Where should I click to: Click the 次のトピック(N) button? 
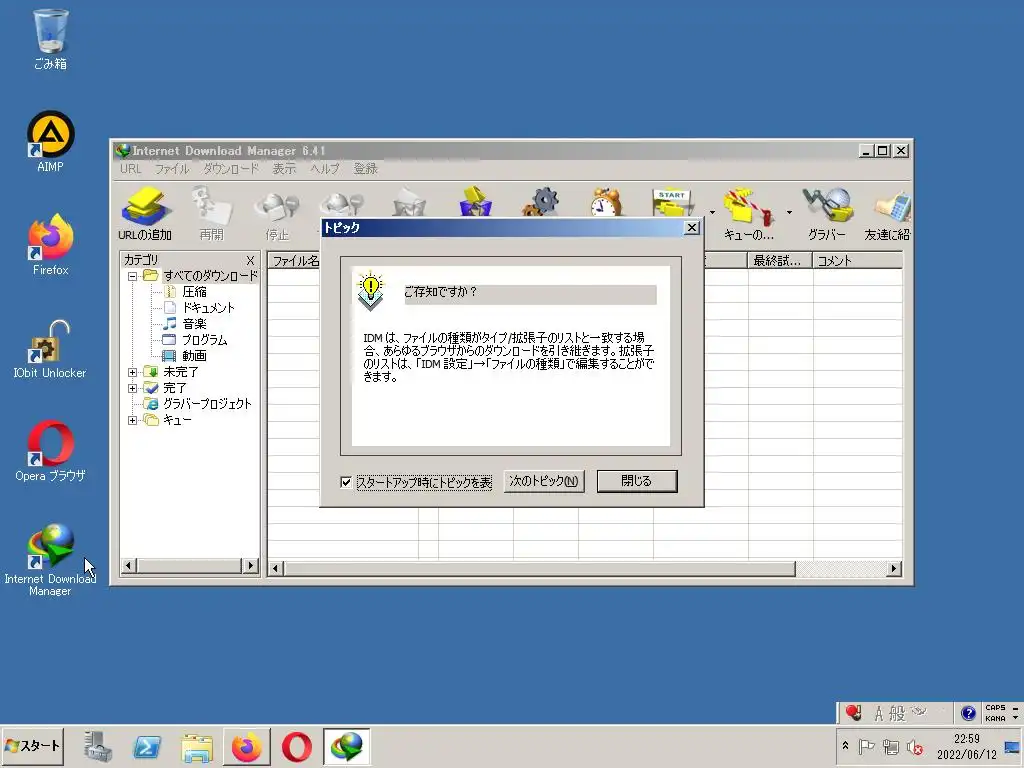pos(544,481)
